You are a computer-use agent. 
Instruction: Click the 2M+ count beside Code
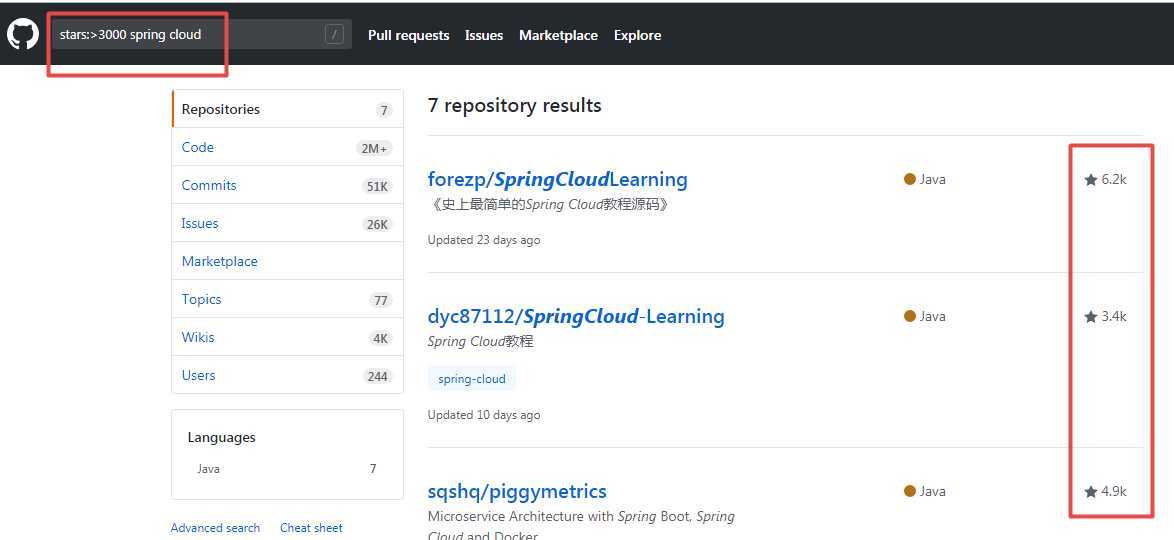374,148
